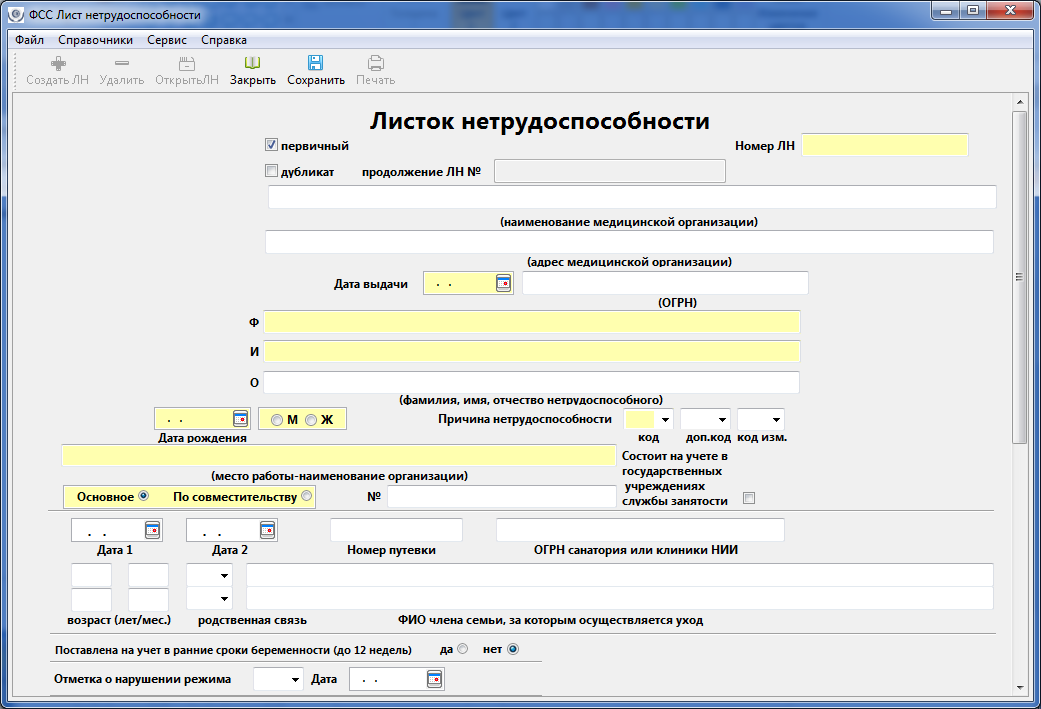Viewport: 1041px width, 709px height.
Task: Select gender Ж radio button
Action: [311, 420]
